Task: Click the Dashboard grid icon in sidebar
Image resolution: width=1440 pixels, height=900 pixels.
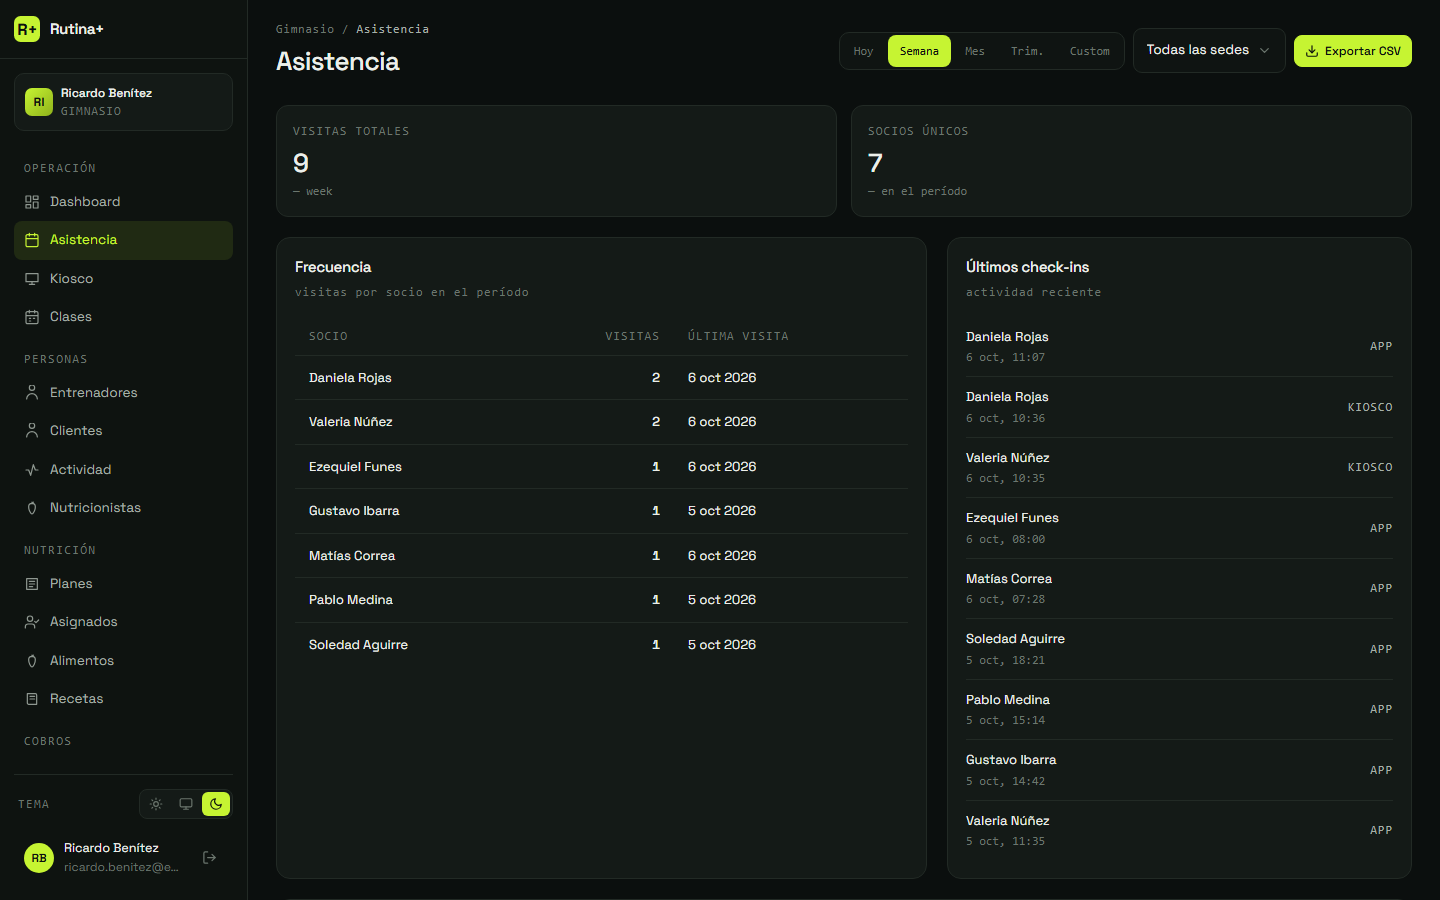Action: tap(32, 202)
